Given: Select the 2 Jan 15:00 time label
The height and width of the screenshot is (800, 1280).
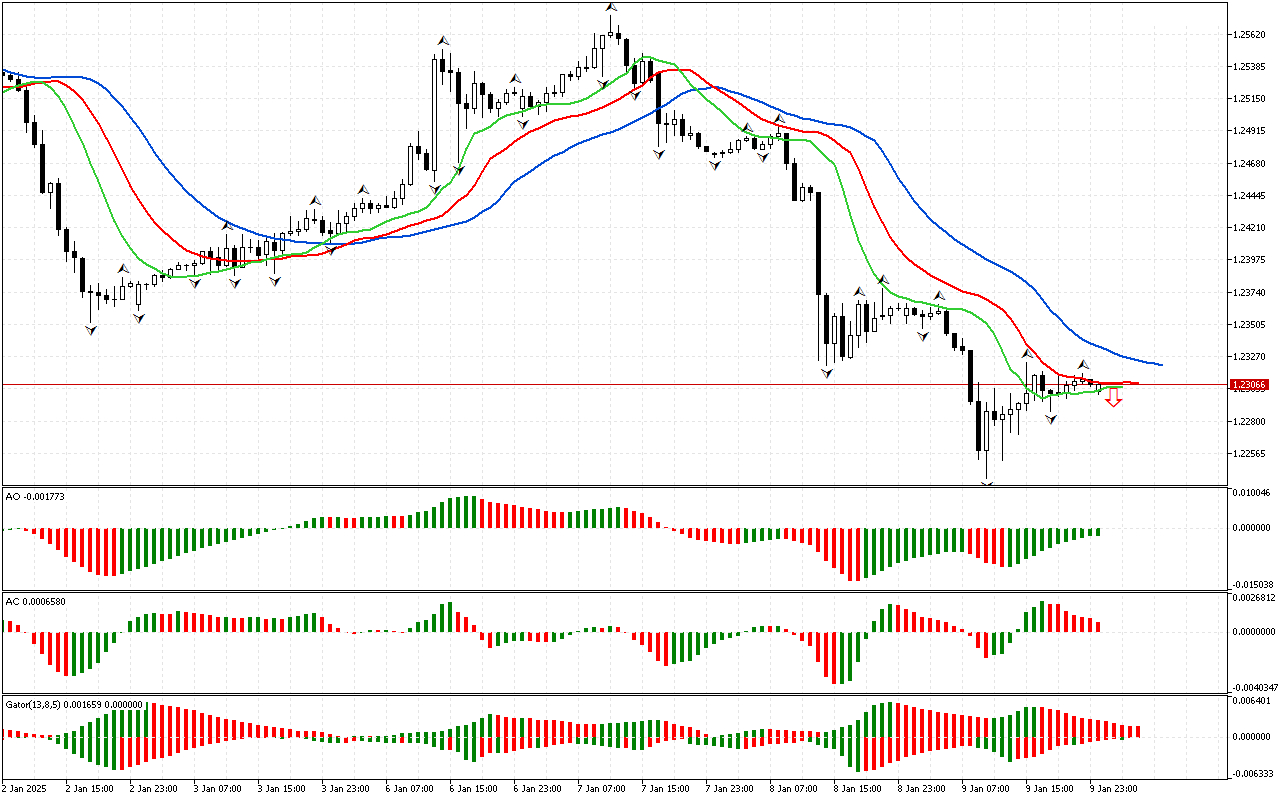Looking at the screenshot, I should point(89,788).
